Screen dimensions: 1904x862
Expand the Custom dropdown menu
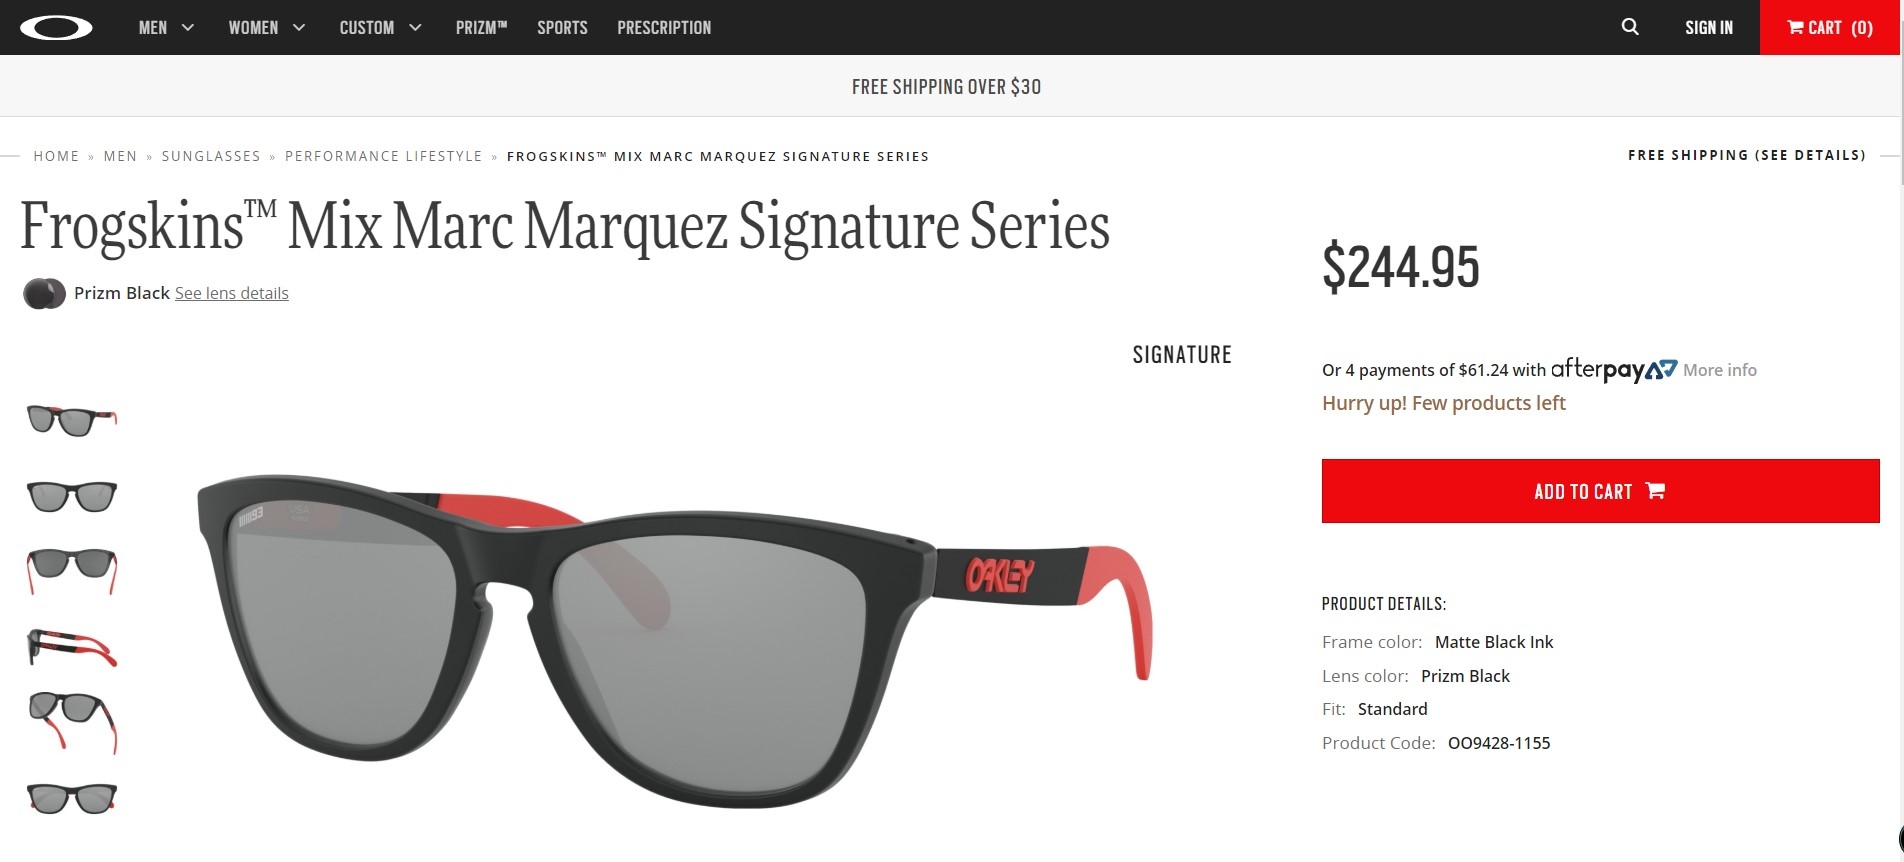tap(380, 27)
